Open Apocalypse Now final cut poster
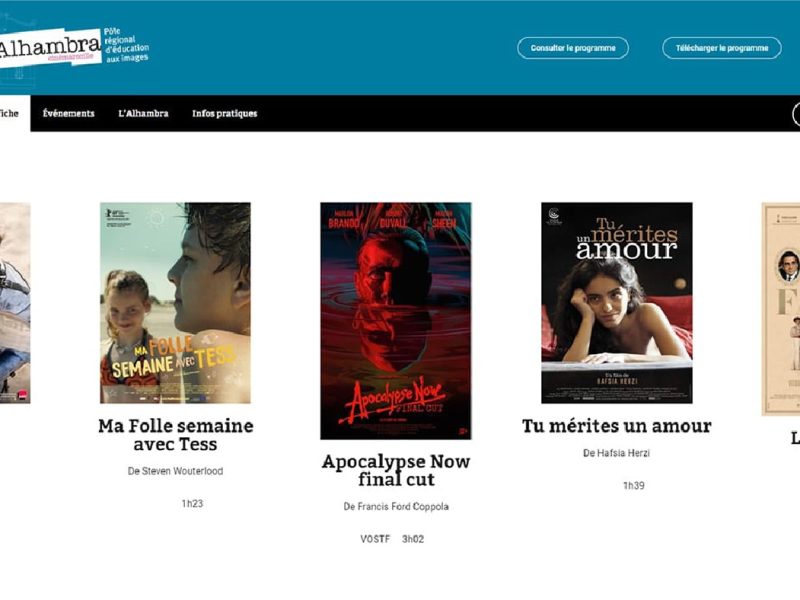 click(x=396, y=321)
